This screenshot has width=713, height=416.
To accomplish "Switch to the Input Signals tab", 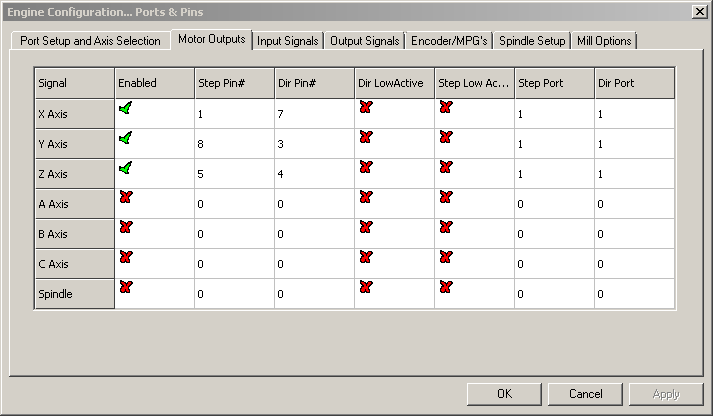I will [287, 41].
